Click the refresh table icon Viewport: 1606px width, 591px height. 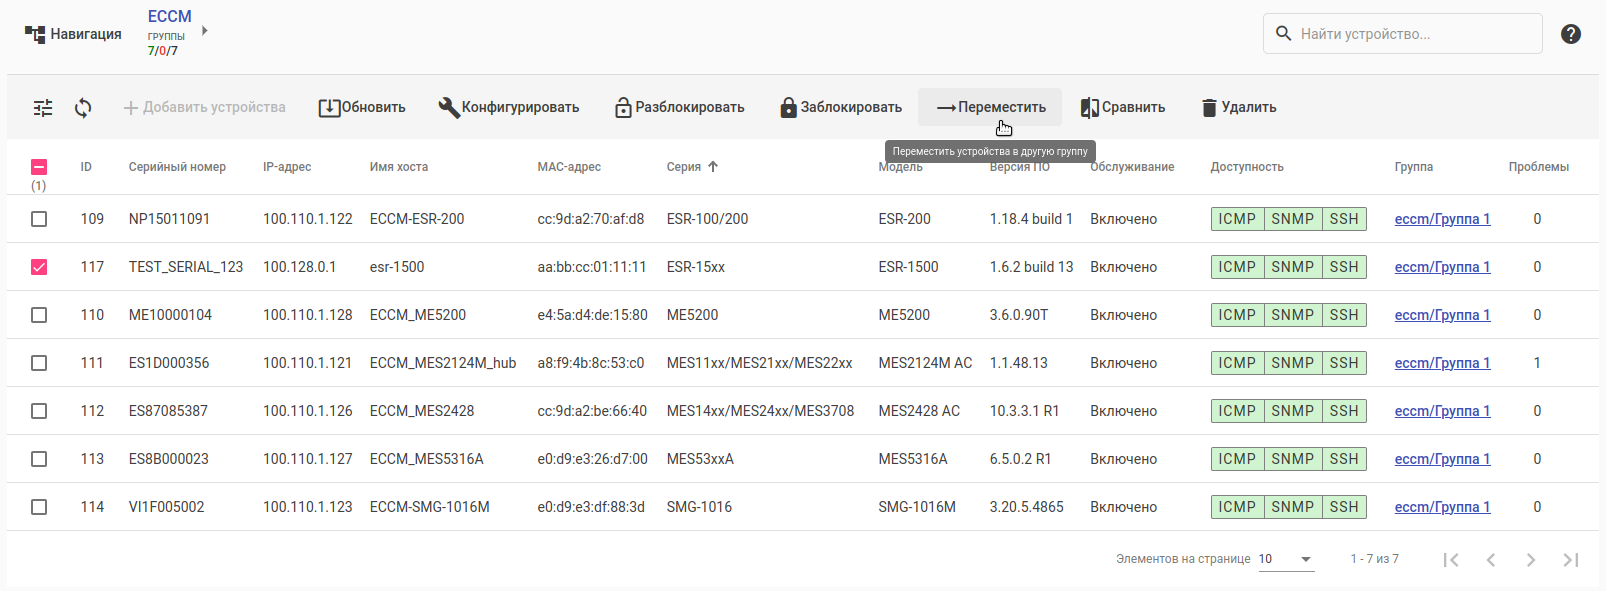coord(83,108)
